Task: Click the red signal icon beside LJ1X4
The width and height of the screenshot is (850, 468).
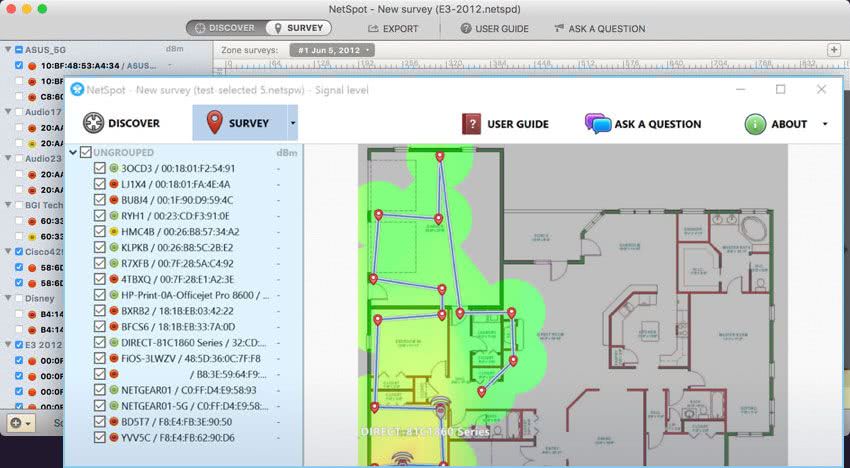Action: [114, 184]
